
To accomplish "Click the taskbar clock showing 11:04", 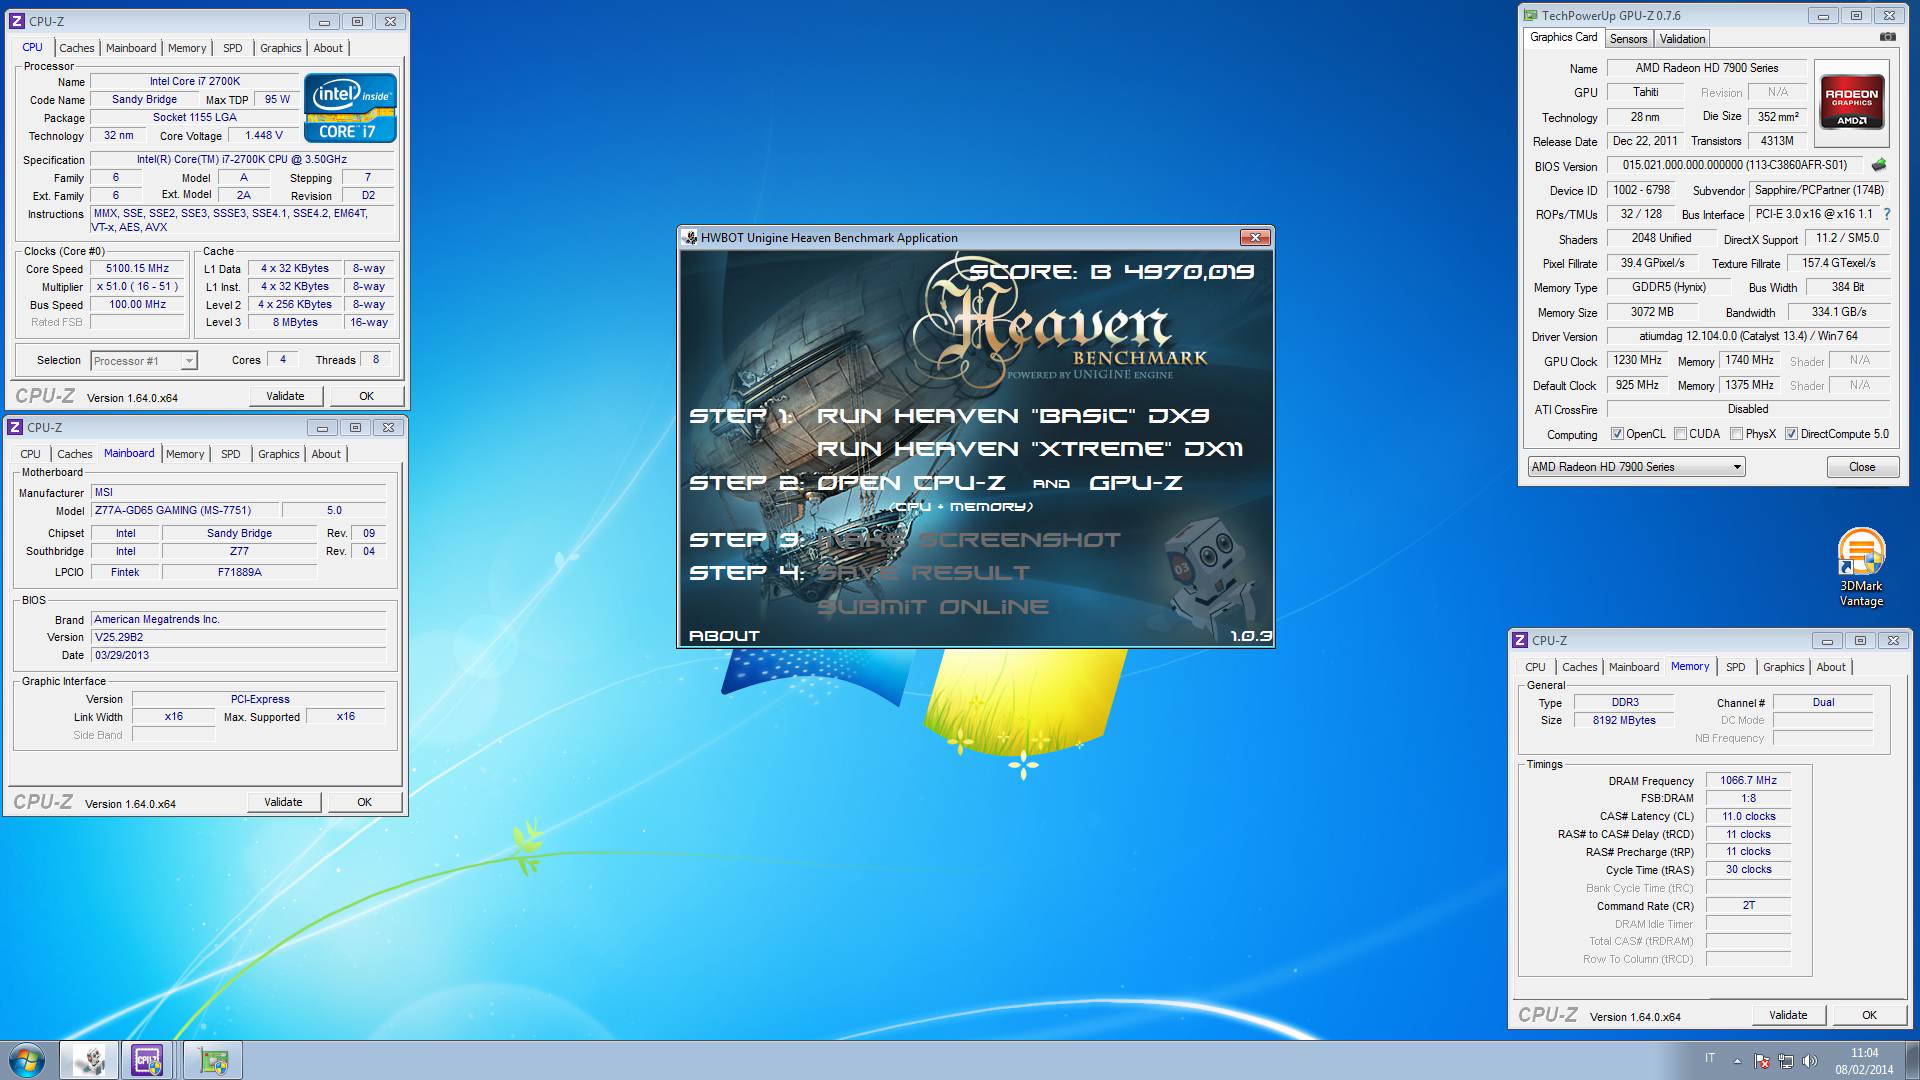I will (1864, 1061).
